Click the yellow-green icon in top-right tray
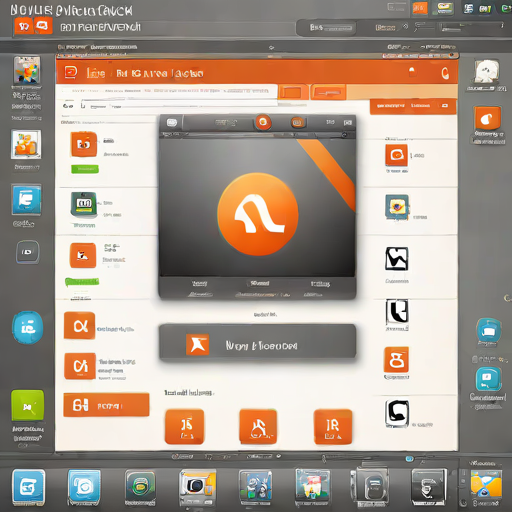Viewport: 512px width, 512px height. point(444,8)
